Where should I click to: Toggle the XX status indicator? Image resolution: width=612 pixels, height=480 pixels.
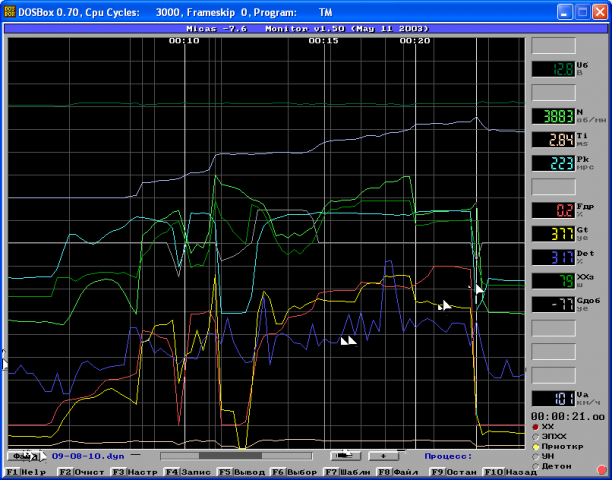click(x=535, y=427)
